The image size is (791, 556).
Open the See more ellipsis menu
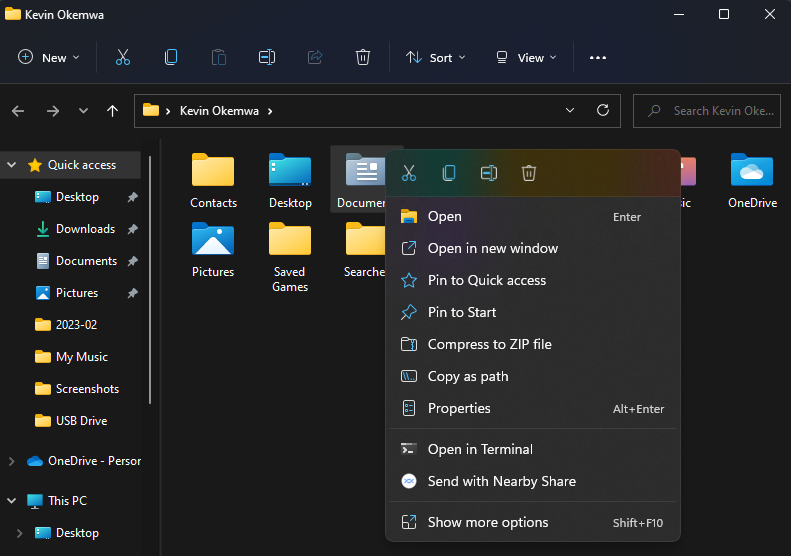[598, 57]
